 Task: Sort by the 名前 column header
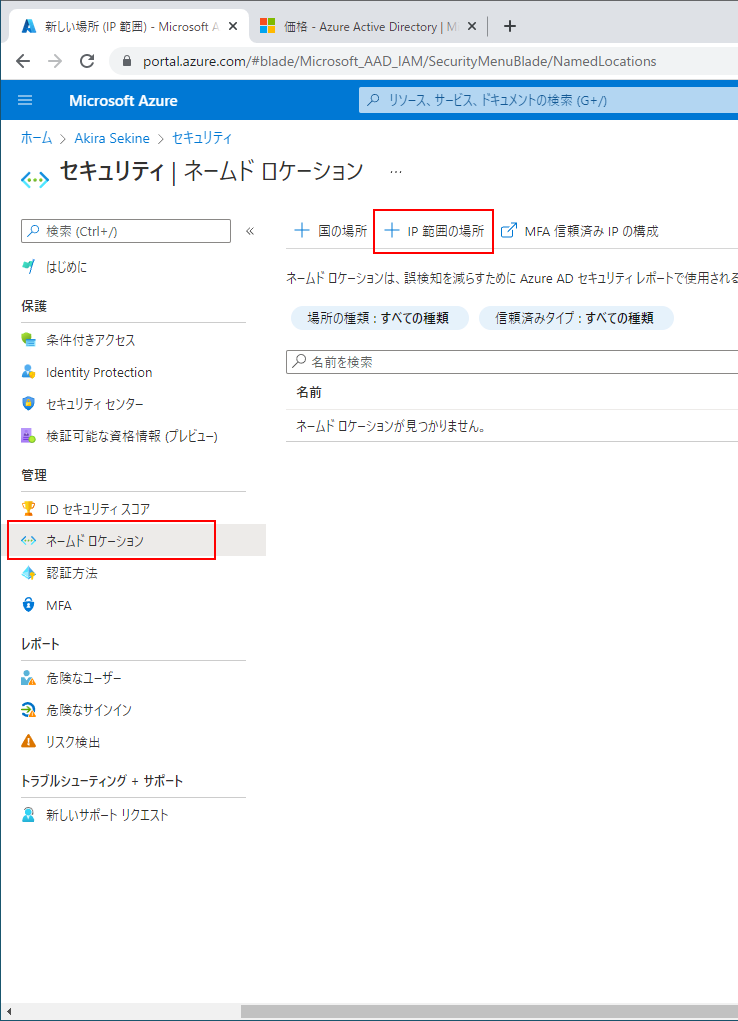click(x=309, y=392)
